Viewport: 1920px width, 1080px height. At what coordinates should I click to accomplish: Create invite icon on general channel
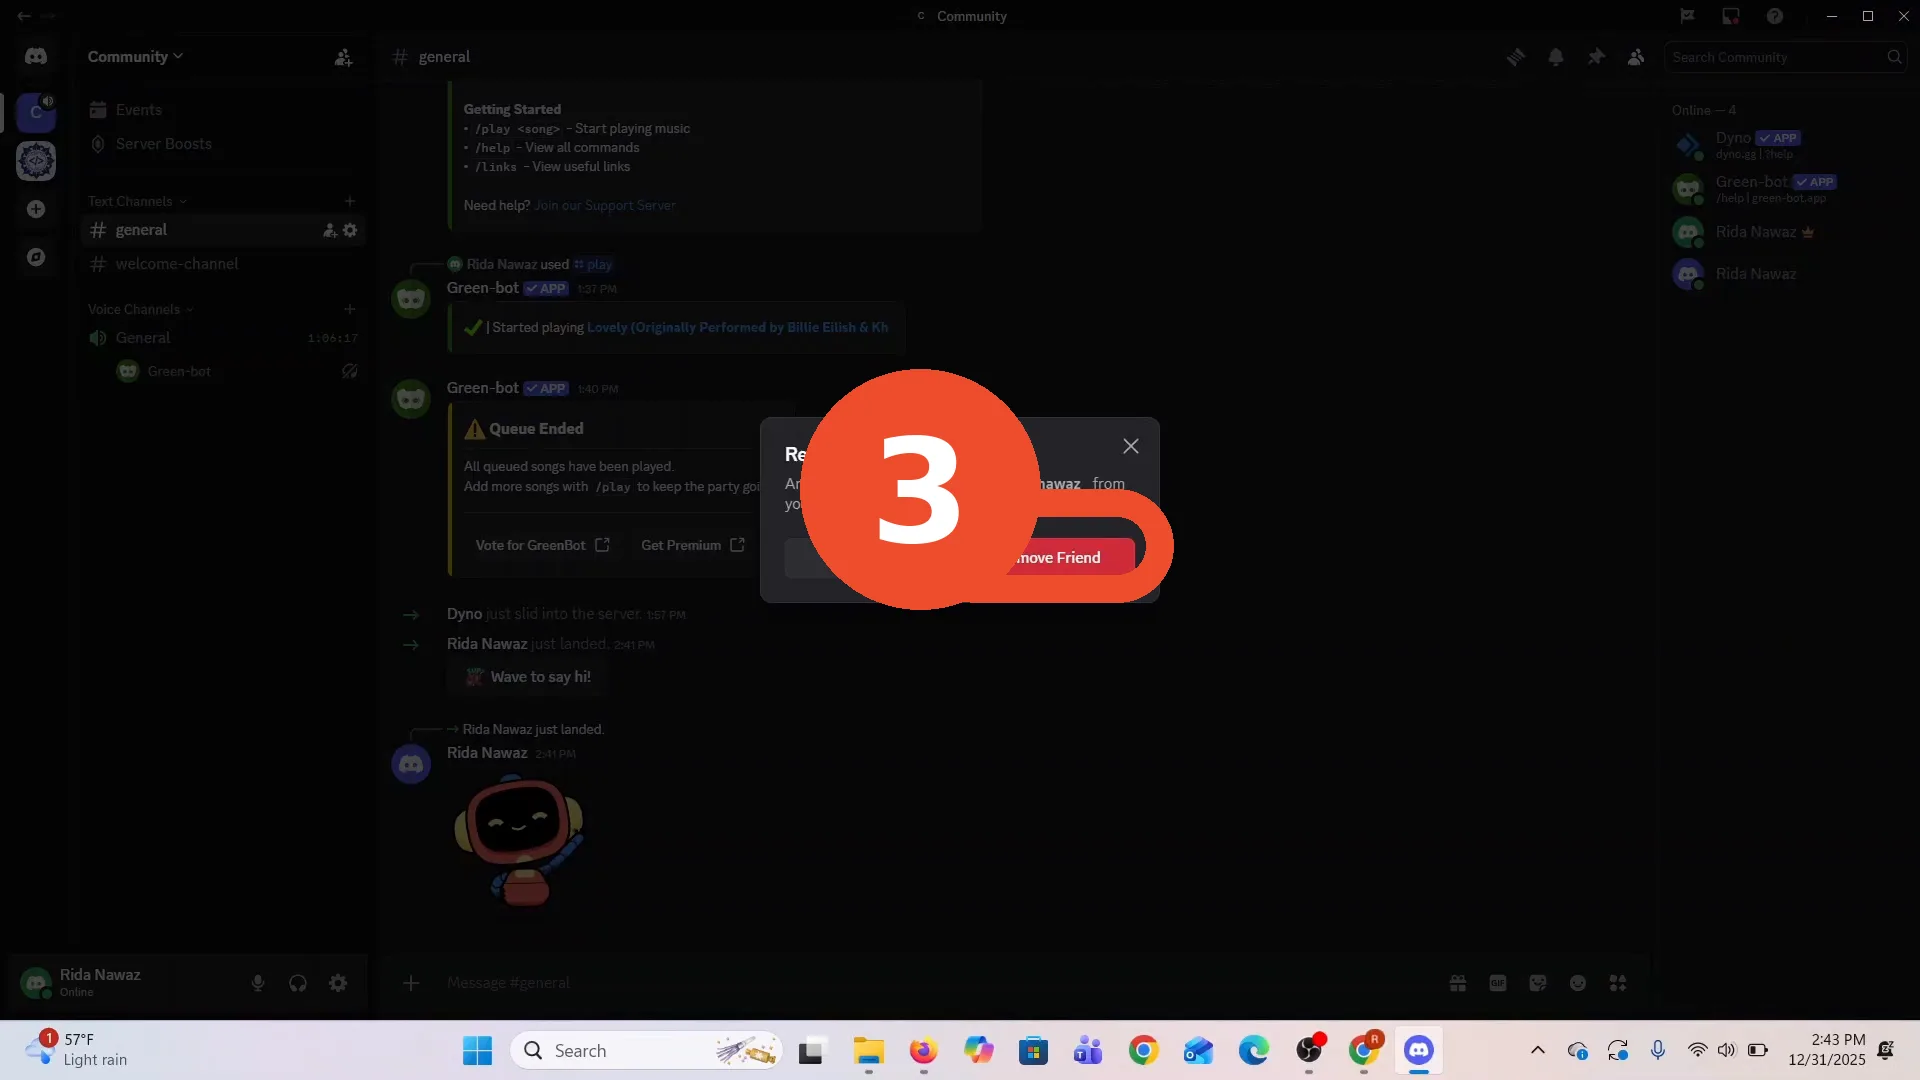pyautogui.click(x=329, y=230)
